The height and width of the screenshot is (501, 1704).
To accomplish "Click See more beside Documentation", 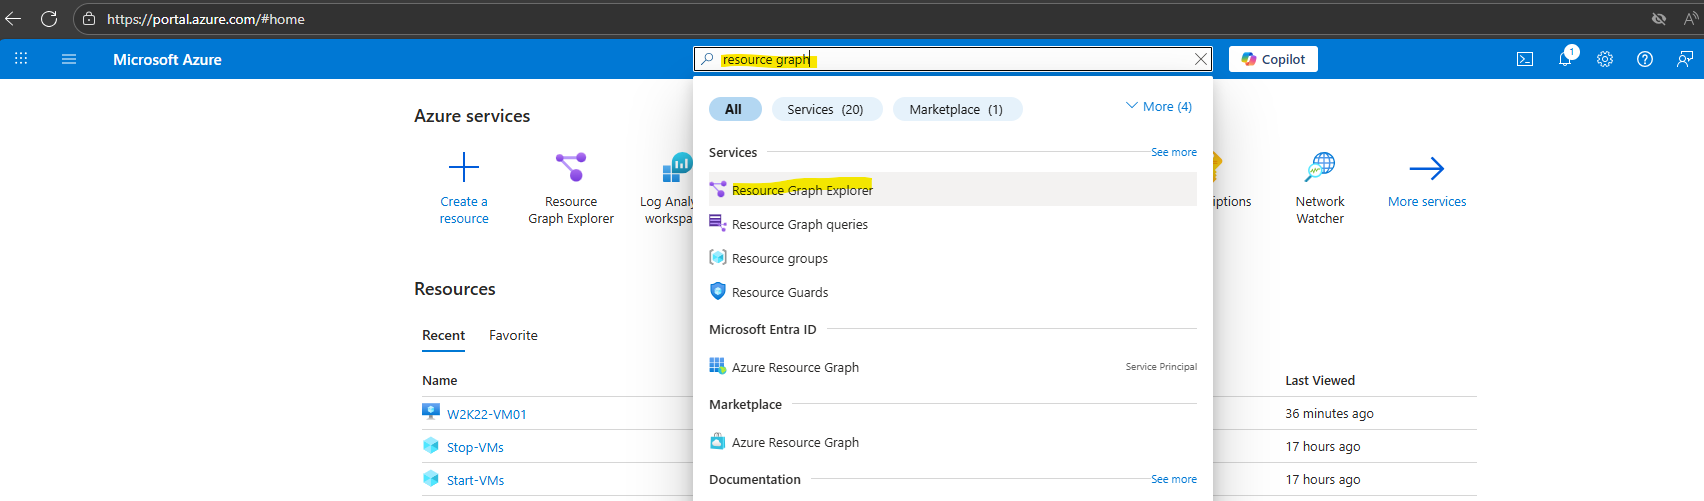I will click(1174, 479).
